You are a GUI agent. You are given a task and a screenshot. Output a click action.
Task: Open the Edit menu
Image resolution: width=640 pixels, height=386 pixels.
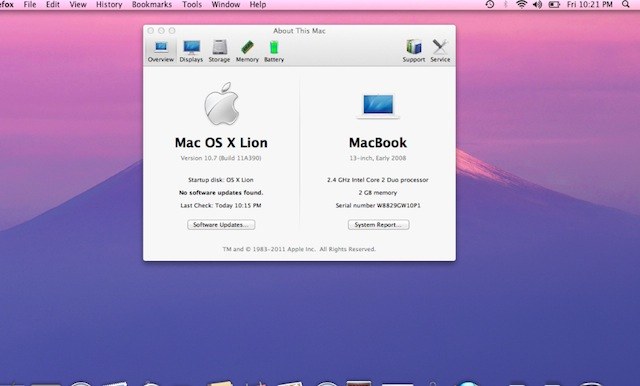click(x=53, y=4)
